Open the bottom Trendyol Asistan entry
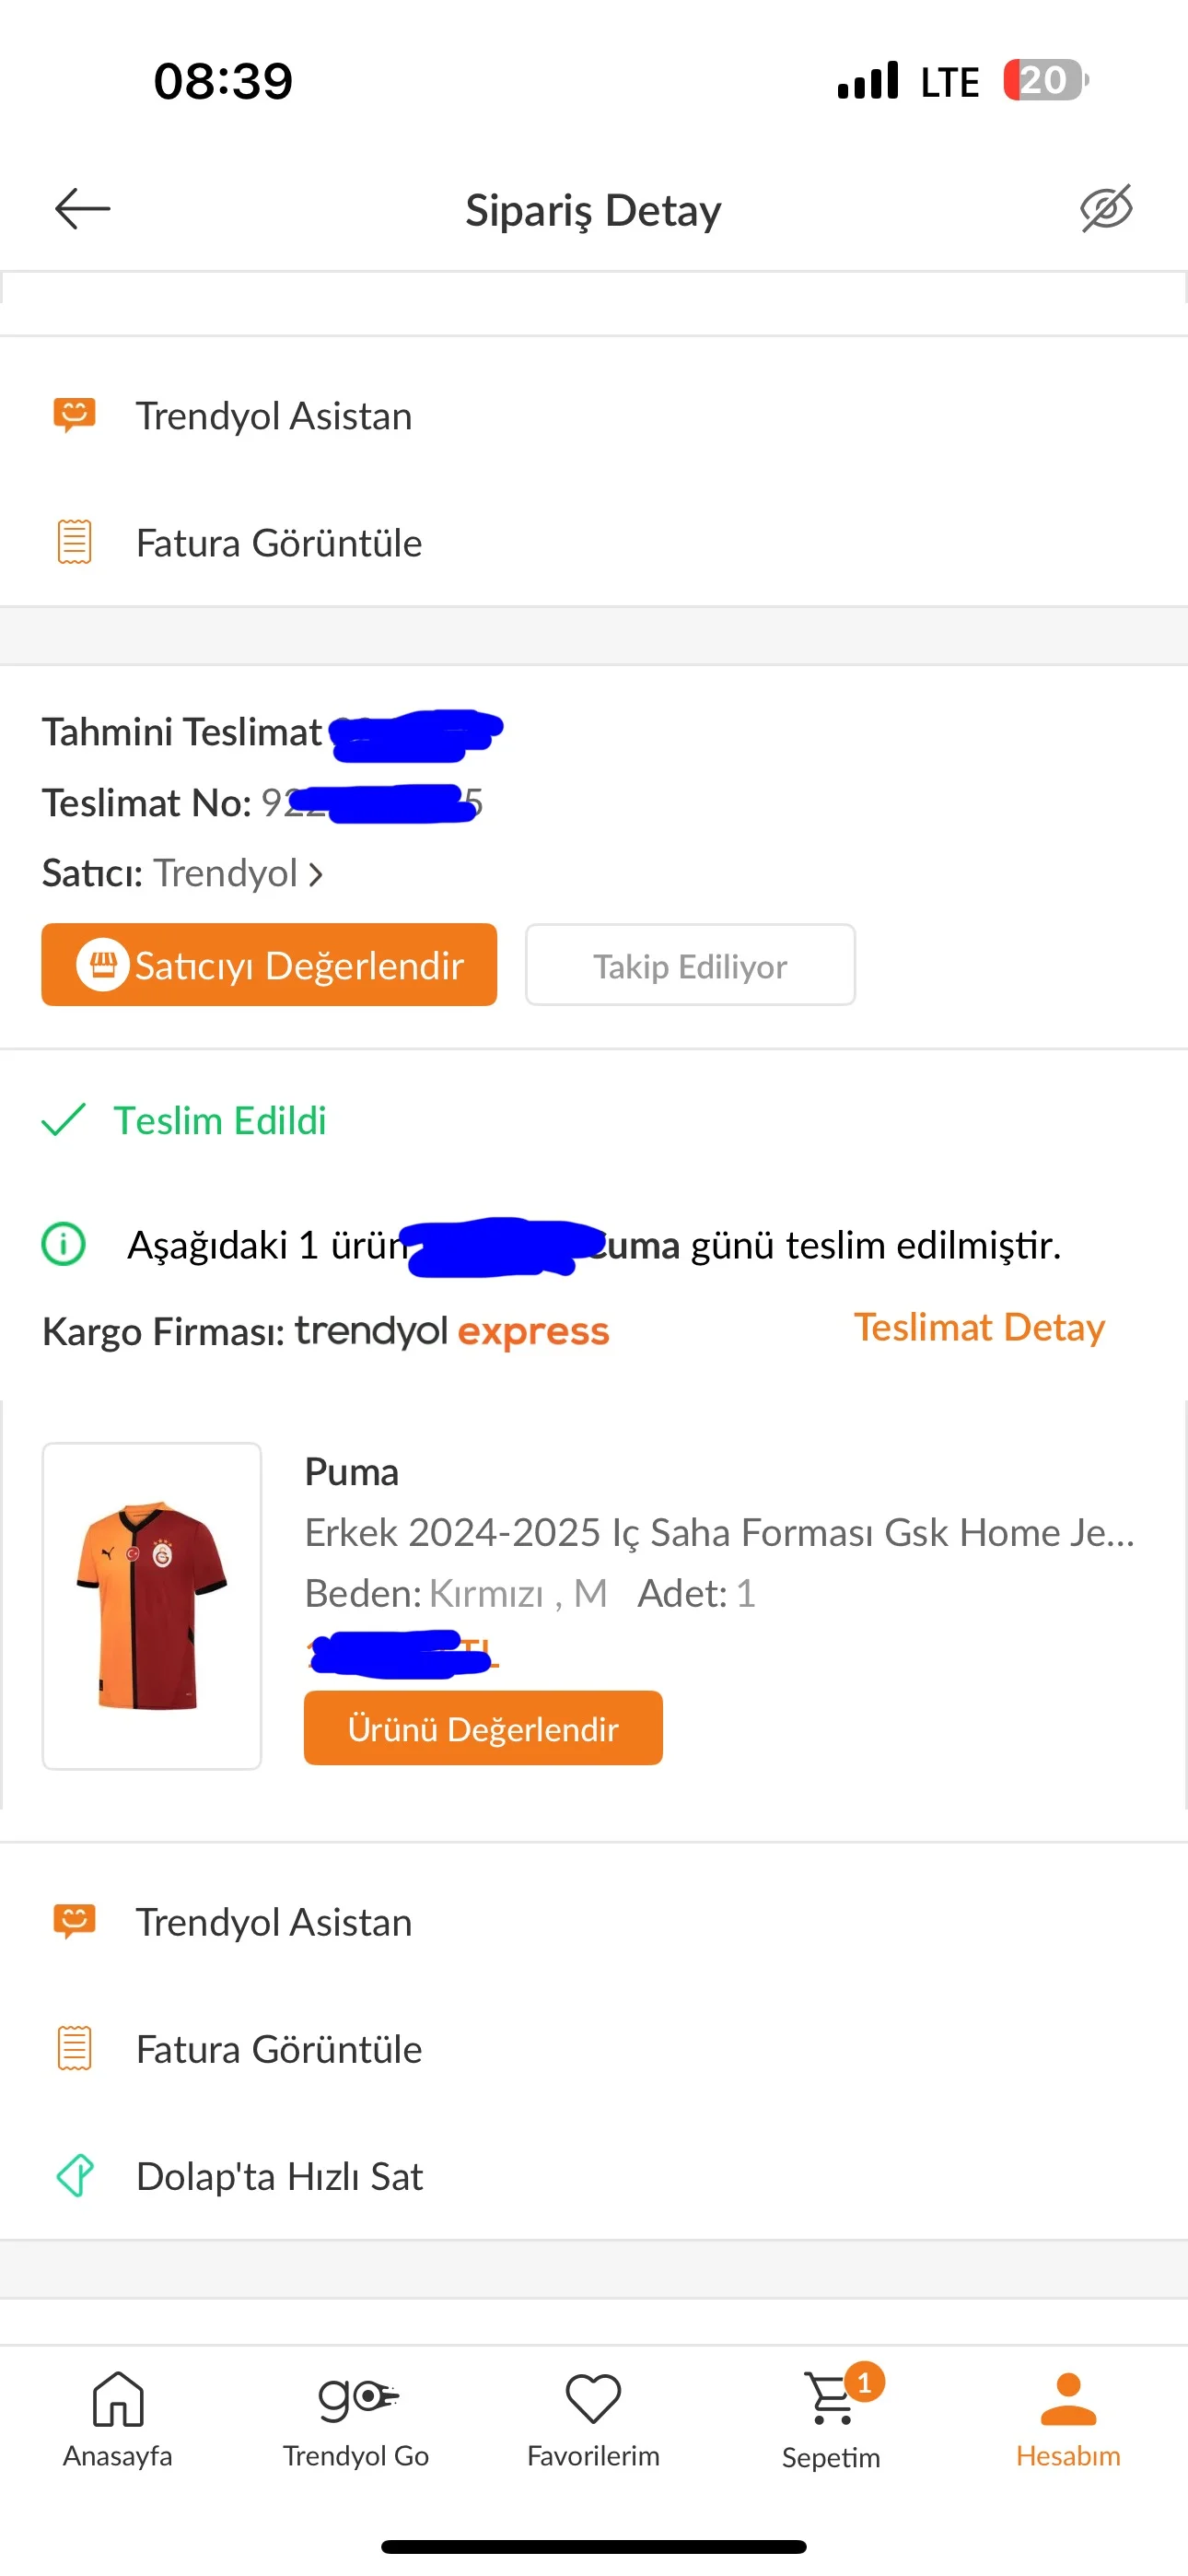The height and width of the screenshot is (2576, 1188). [272, 1922]
